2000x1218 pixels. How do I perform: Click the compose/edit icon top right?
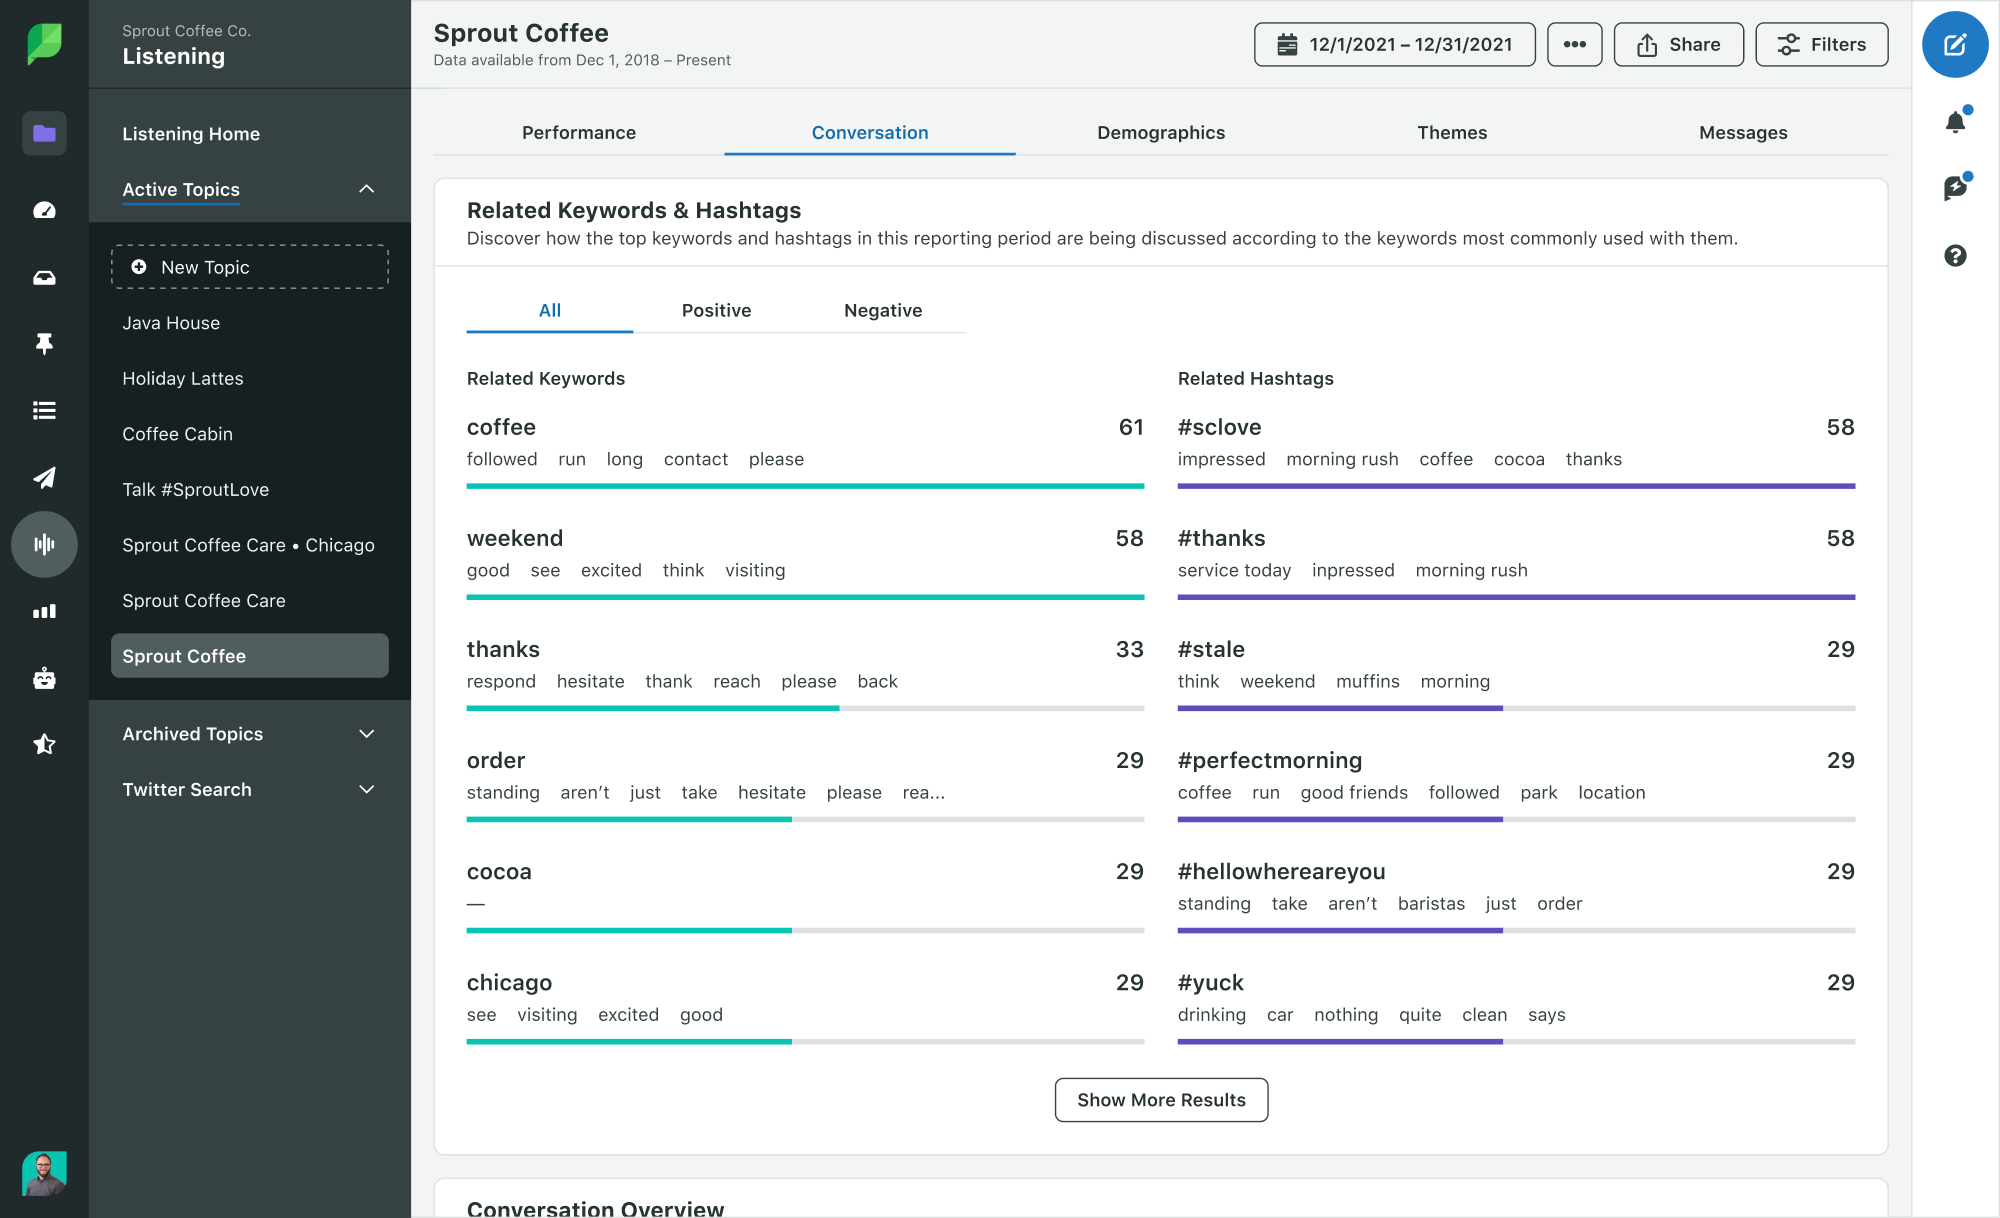click(1956, 44)
